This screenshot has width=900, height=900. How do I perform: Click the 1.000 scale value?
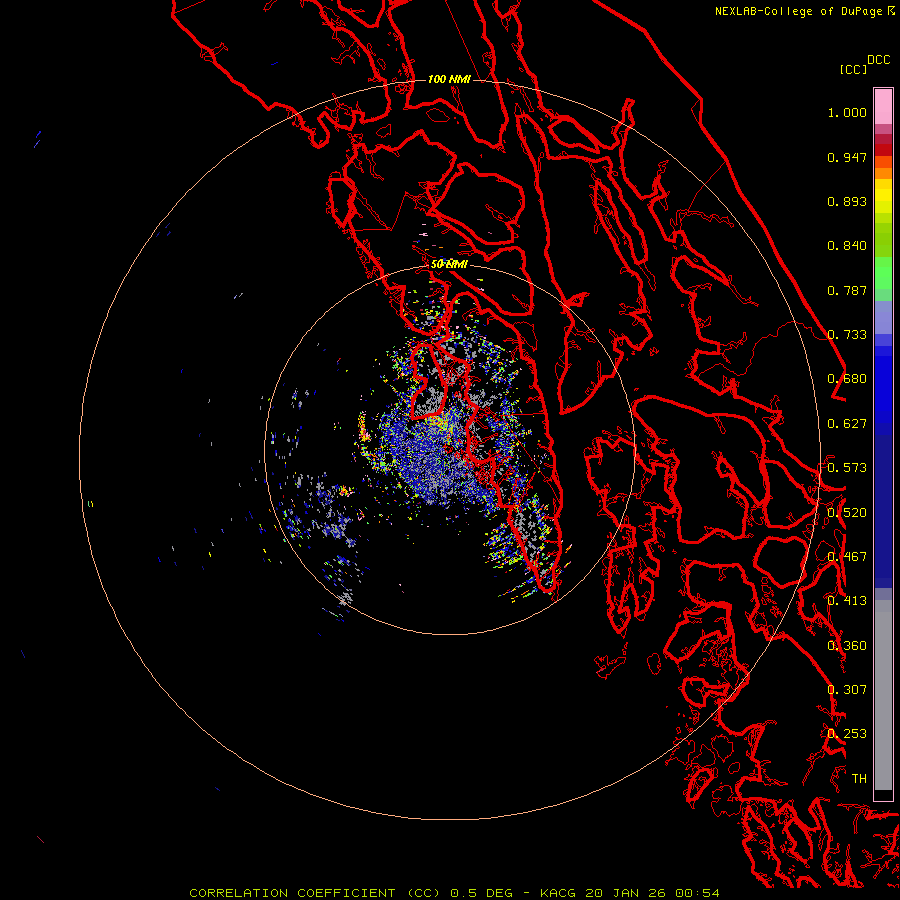pos(847,112)
